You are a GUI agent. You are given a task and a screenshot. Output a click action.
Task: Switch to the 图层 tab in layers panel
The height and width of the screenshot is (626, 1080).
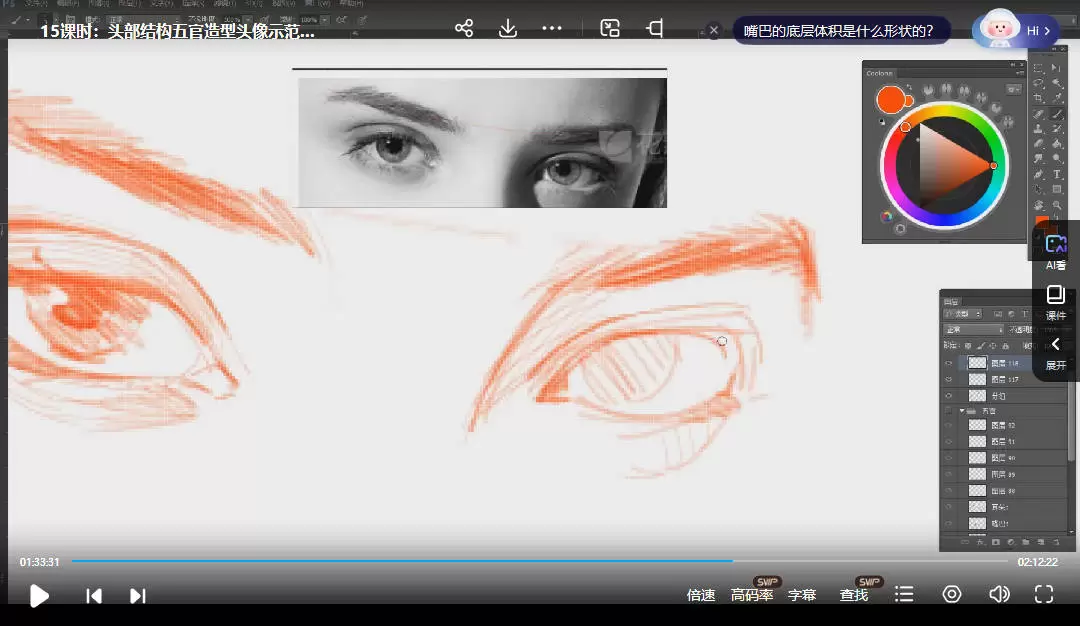[x=951, y=301]
